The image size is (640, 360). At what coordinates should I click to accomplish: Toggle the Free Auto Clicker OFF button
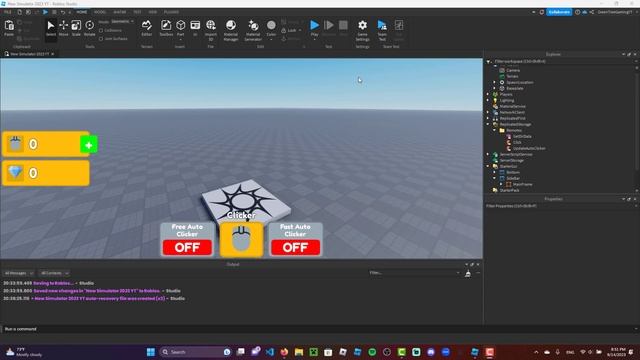click(x=187, y=247)
